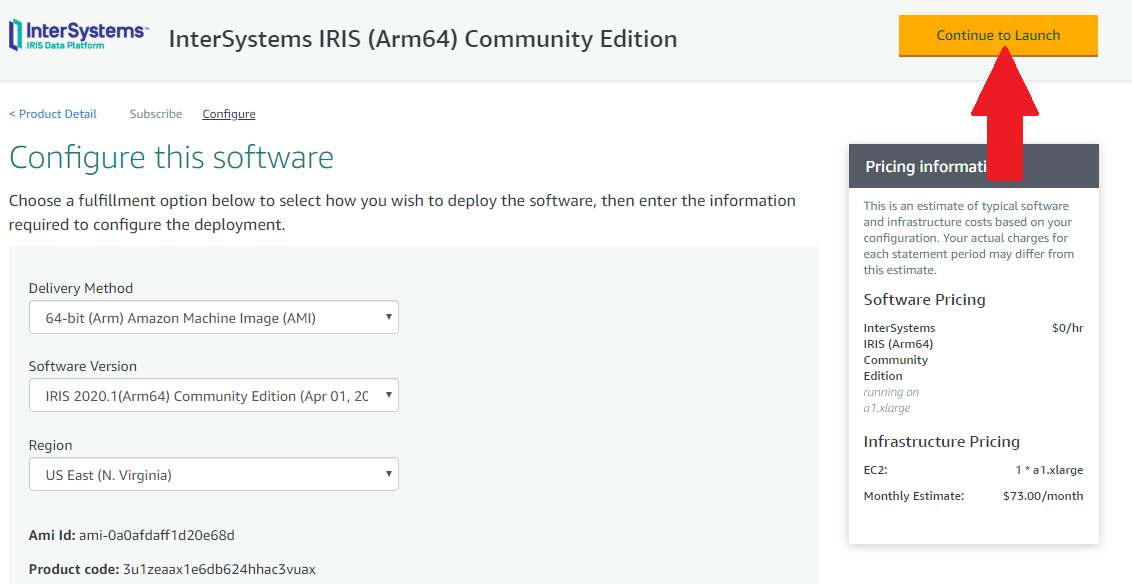Viewport: 1132px width, 584px height.
Task: Click the Region field label
Action: pos(51,445)
